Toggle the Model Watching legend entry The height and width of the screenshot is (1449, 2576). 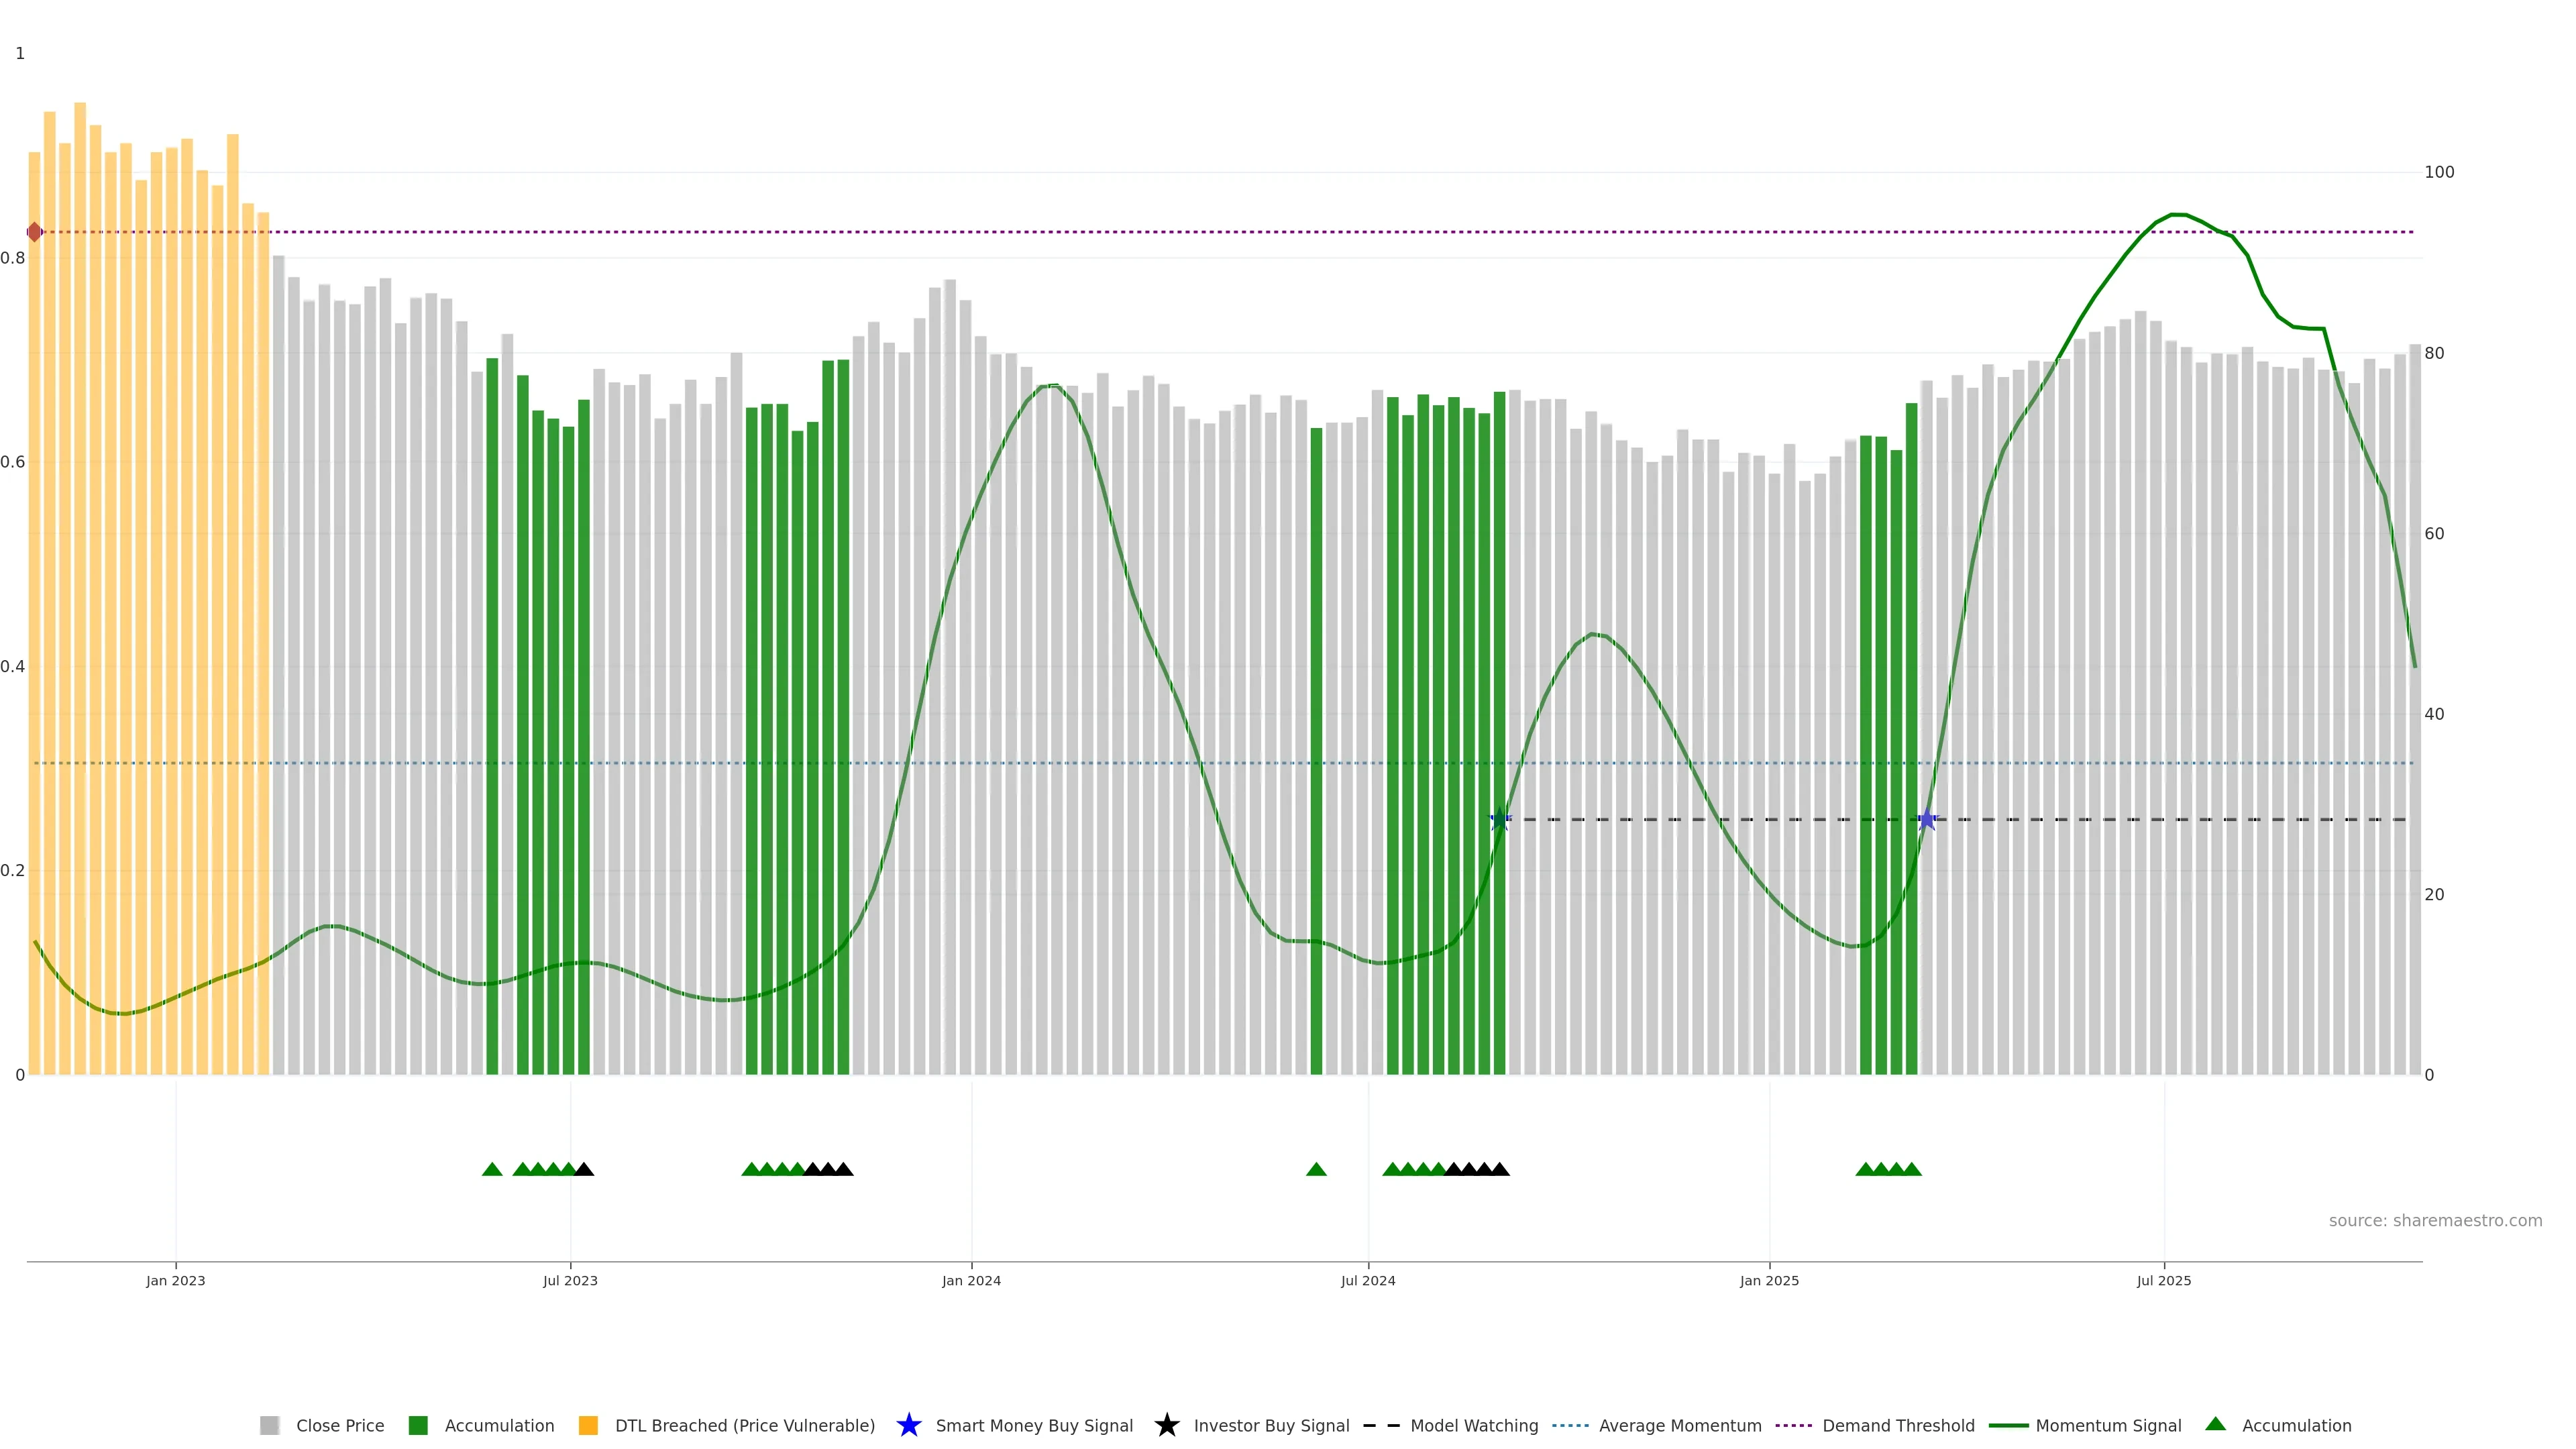(1473, 1425)
